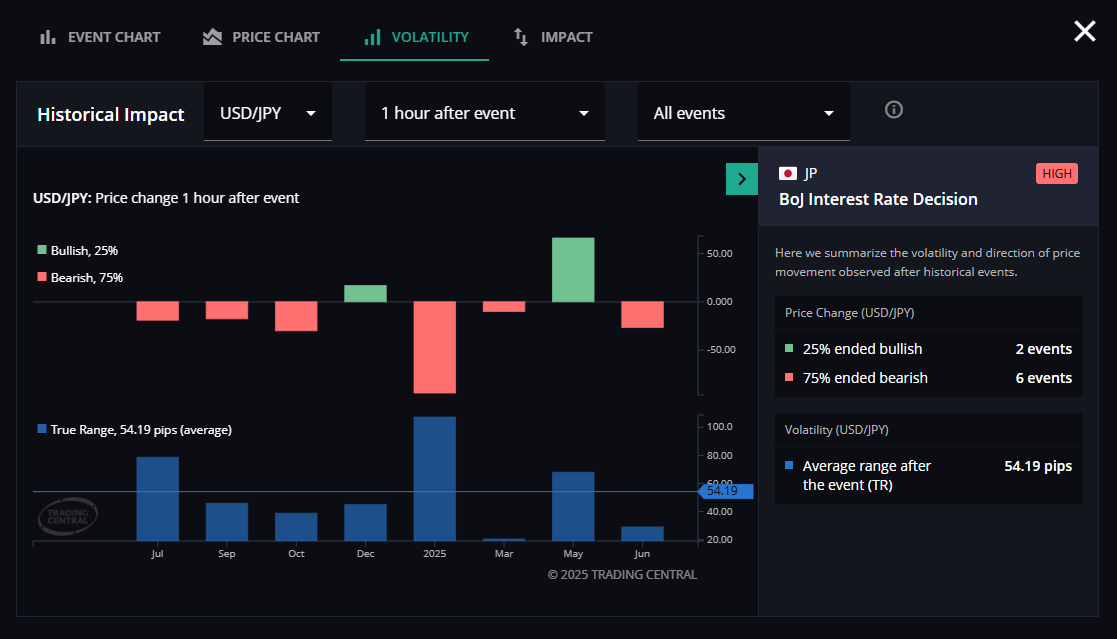Click the 75% ended bearish row
The image size is (1117, 639).
coord(928,378)
